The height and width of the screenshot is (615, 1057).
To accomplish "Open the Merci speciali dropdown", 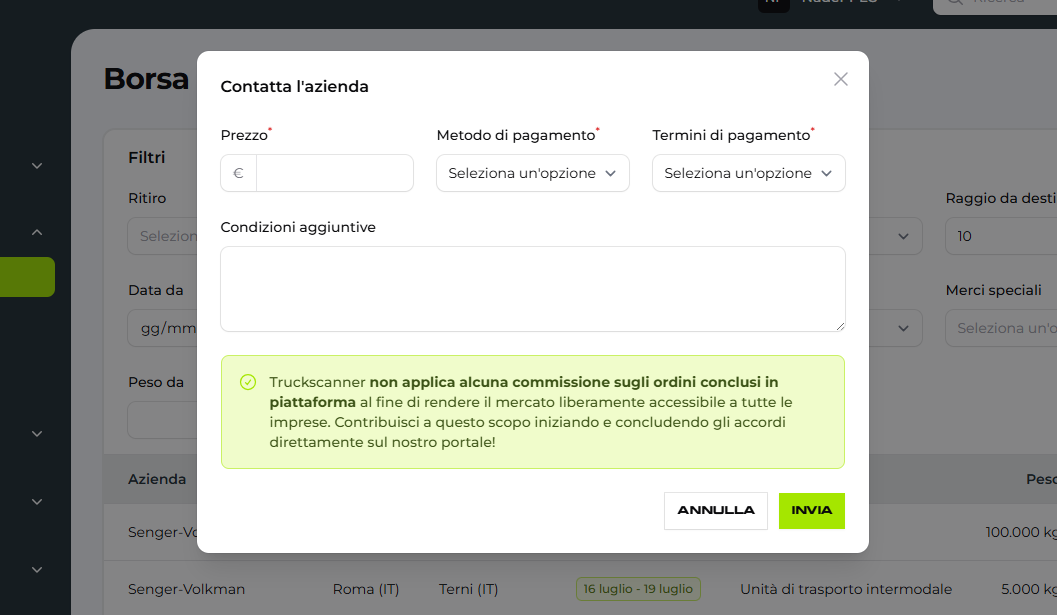I will click(x=1001, y=328).
